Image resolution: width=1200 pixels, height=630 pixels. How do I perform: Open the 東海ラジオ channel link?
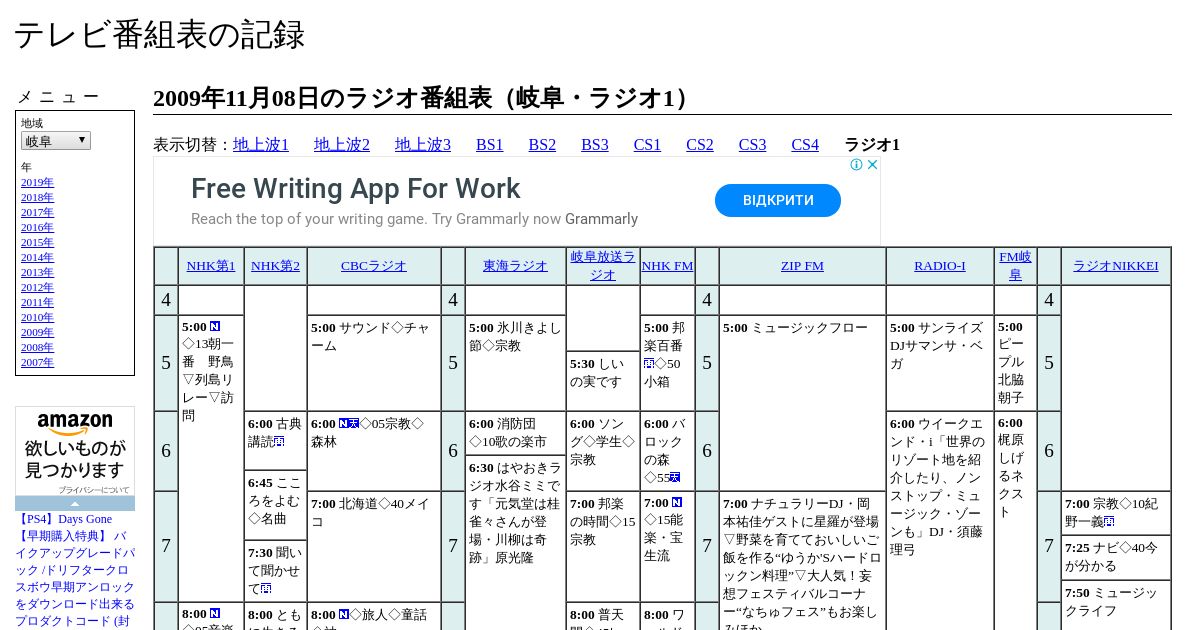(516, 266)
